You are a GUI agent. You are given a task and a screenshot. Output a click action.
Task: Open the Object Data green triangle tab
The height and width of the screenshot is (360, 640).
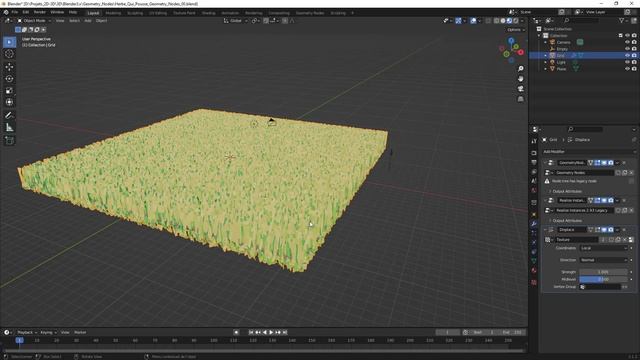coord(534,261)
